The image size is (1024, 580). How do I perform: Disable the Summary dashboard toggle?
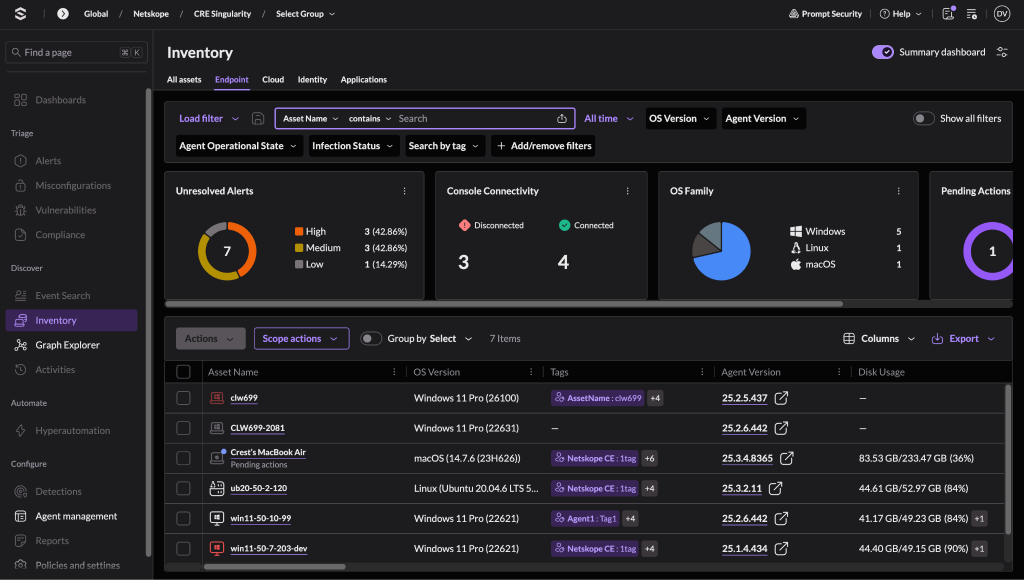[x=882, y=52]
